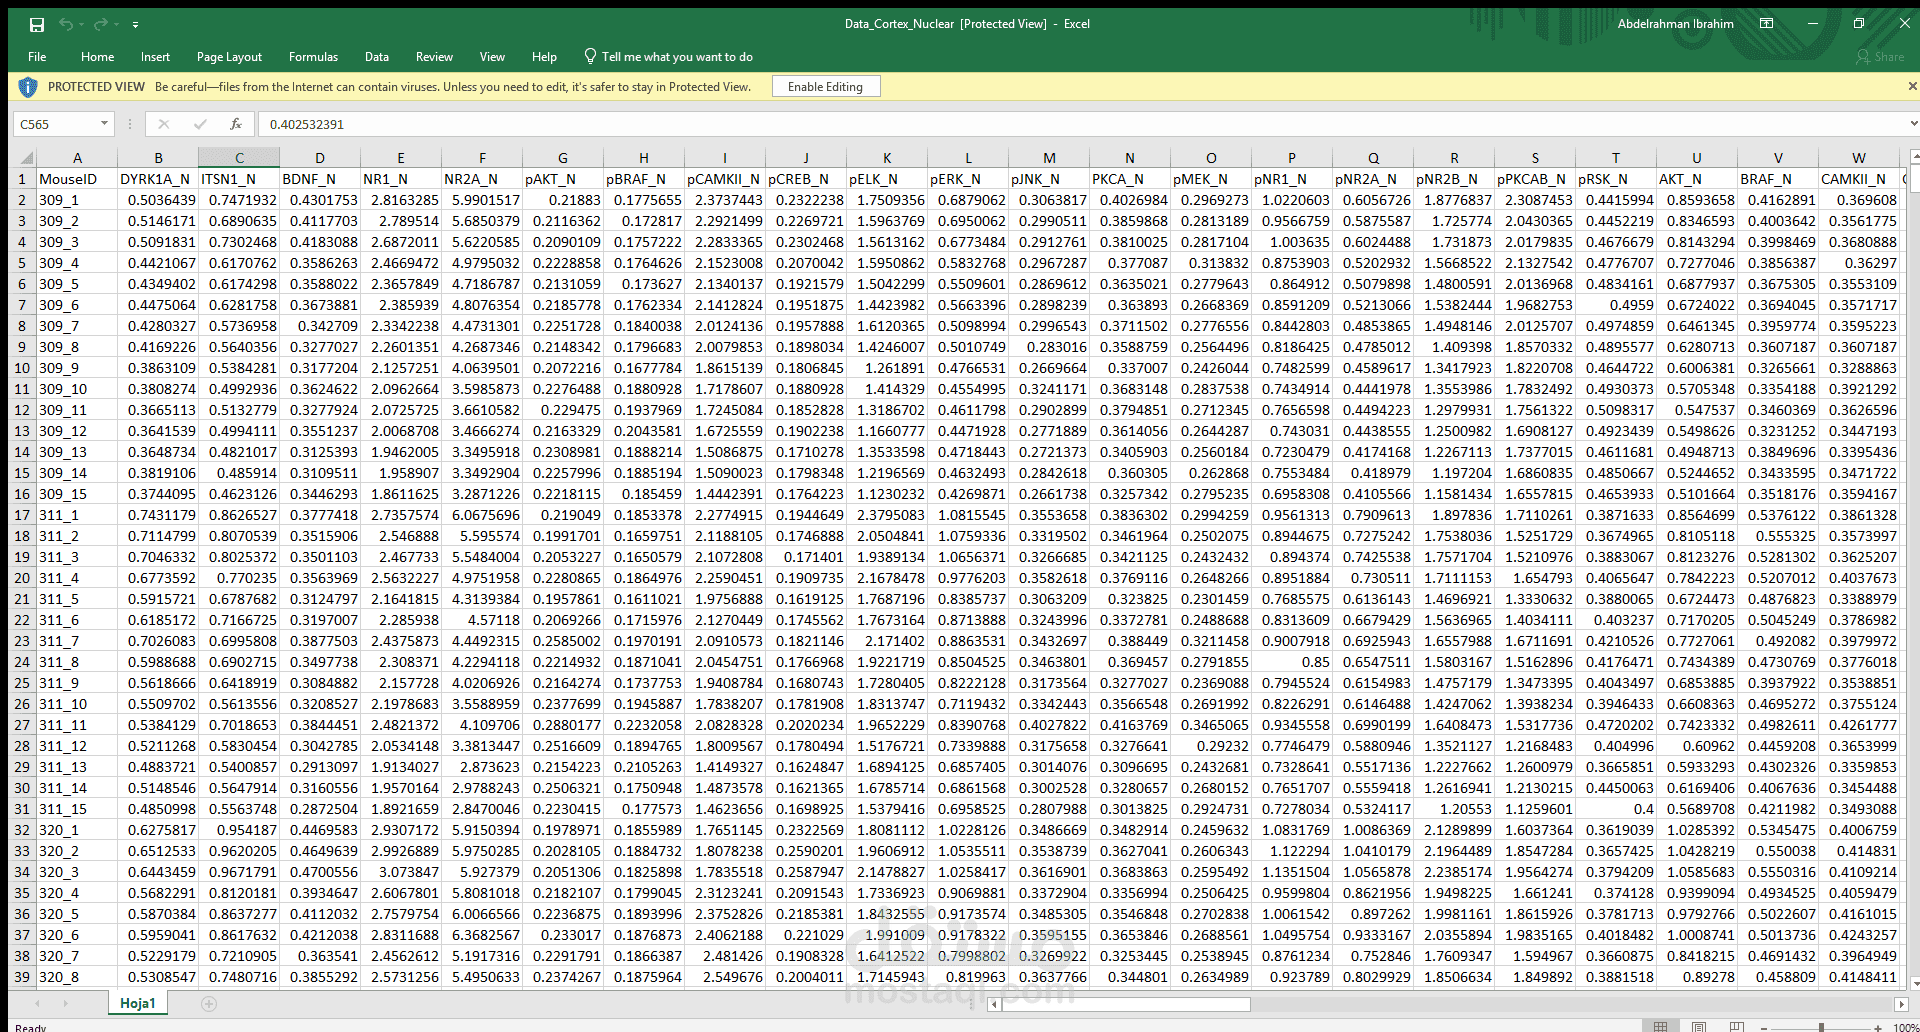Viewport: 1920px width, 1032px height.
Task: Close the Protected View message bar
Action: (x=1912, y=87)
